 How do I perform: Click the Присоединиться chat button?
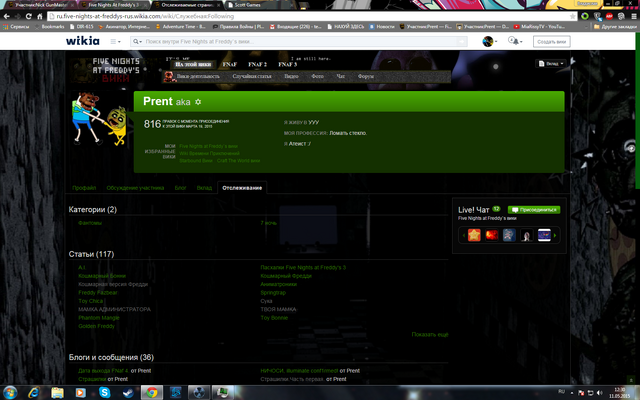(x=534, y=210)
